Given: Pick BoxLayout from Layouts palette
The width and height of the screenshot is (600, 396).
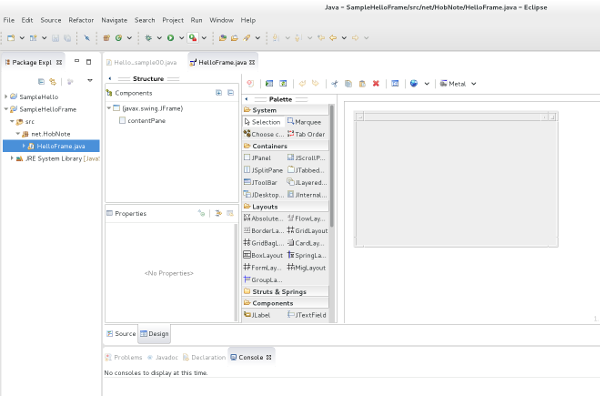Looking at the screenshot, I should (263, 255).
